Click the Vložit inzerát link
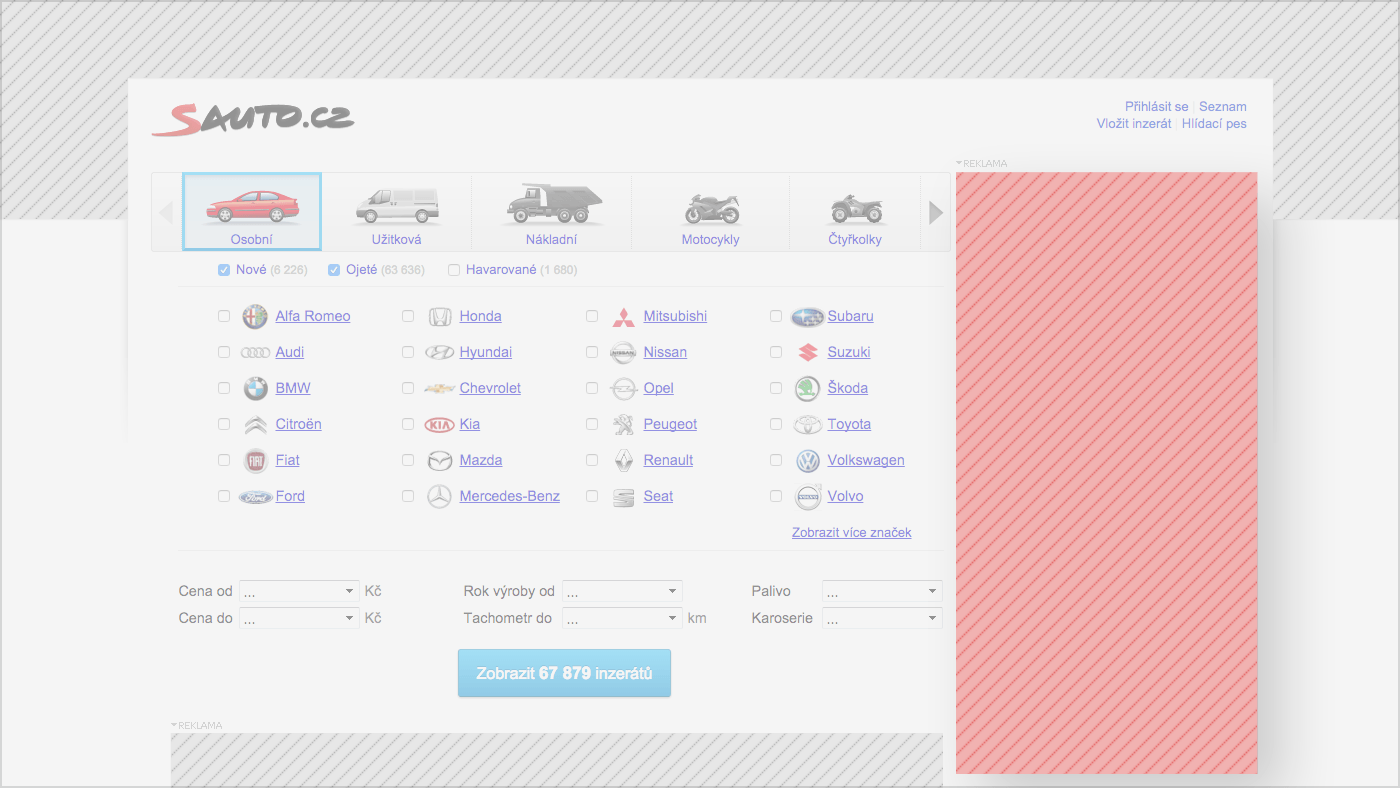1400x788 pixels. point(1133,124)
